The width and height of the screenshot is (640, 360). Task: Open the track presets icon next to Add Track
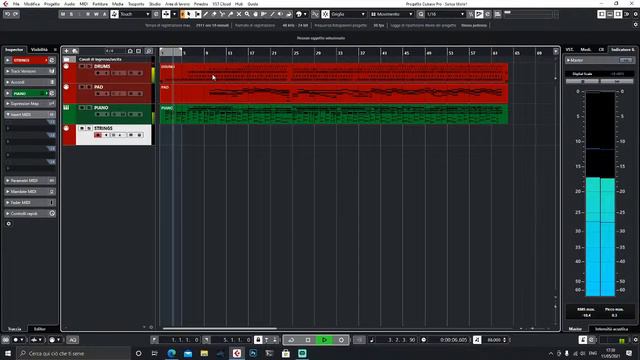75,51
